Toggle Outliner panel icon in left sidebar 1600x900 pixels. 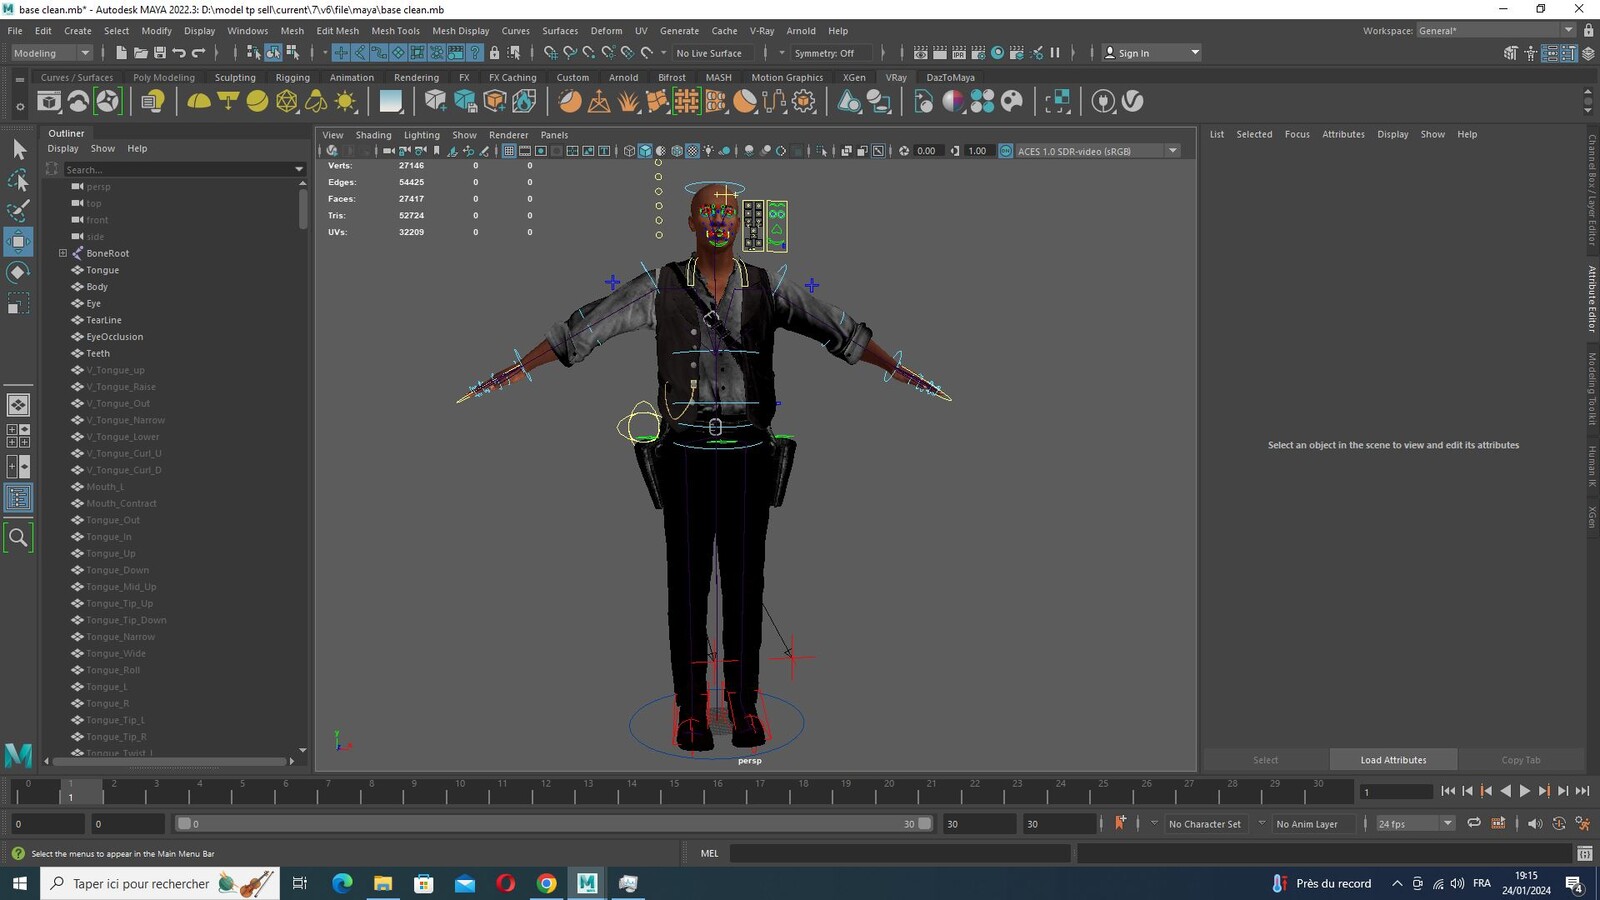click(x=19, y=498)
